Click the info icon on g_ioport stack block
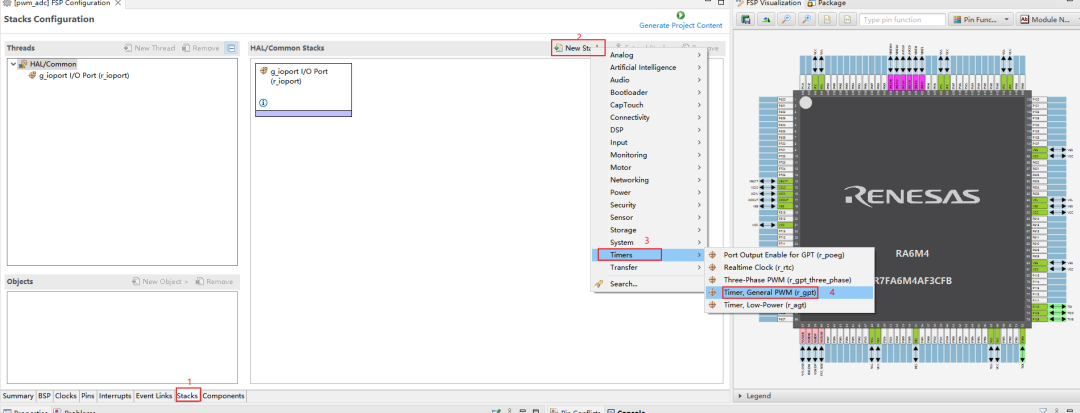Viewport: 1080px width, 413px height. coord(263,103)
